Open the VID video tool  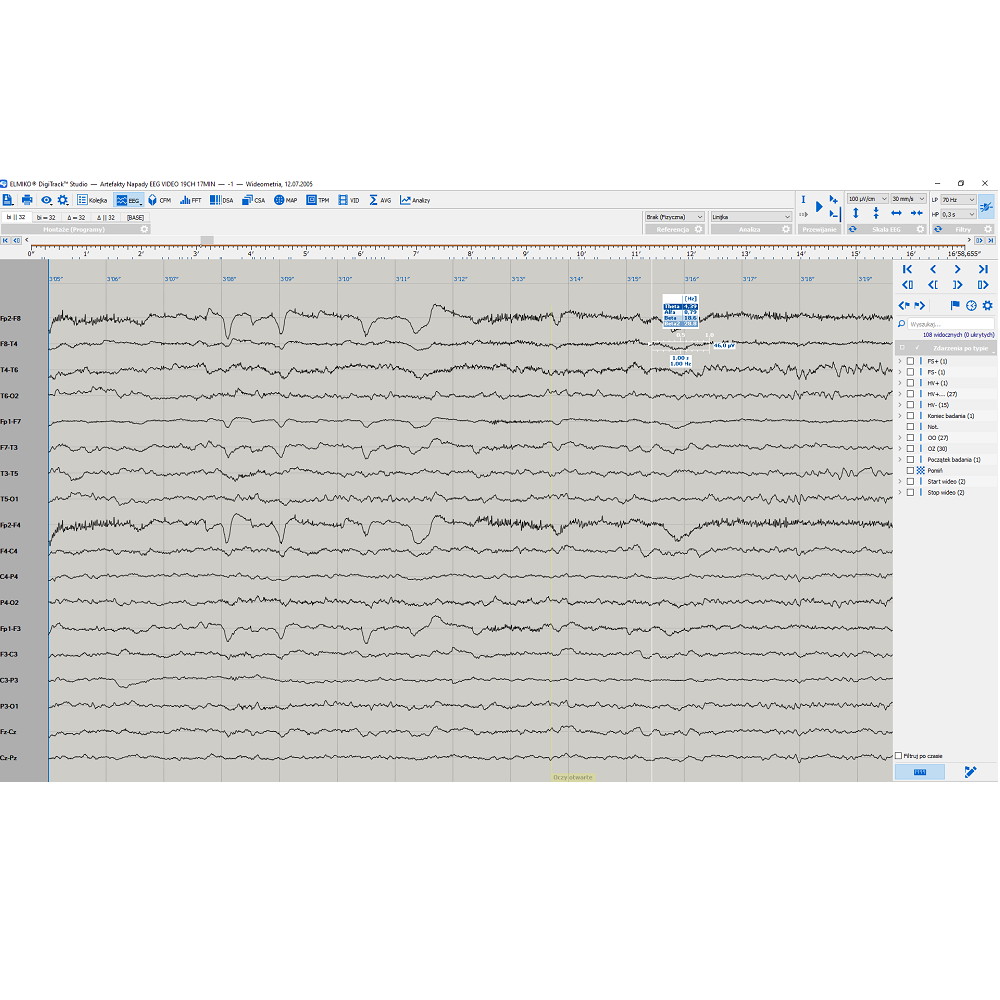coord(347,200)
